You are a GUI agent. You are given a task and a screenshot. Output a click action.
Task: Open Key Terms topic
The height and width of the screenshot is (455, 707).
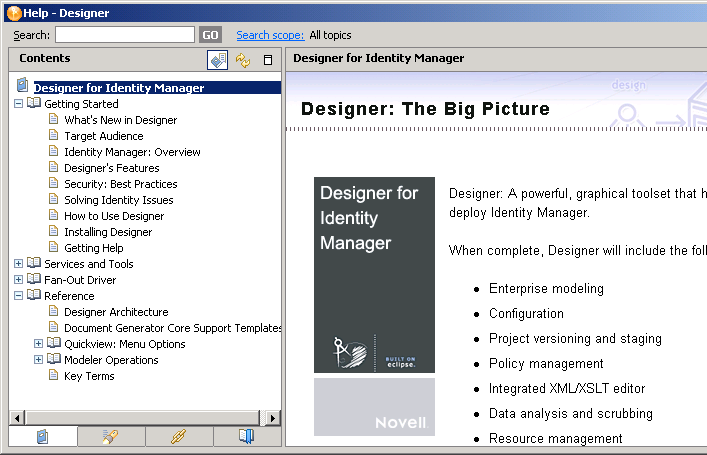click(89, 376)
